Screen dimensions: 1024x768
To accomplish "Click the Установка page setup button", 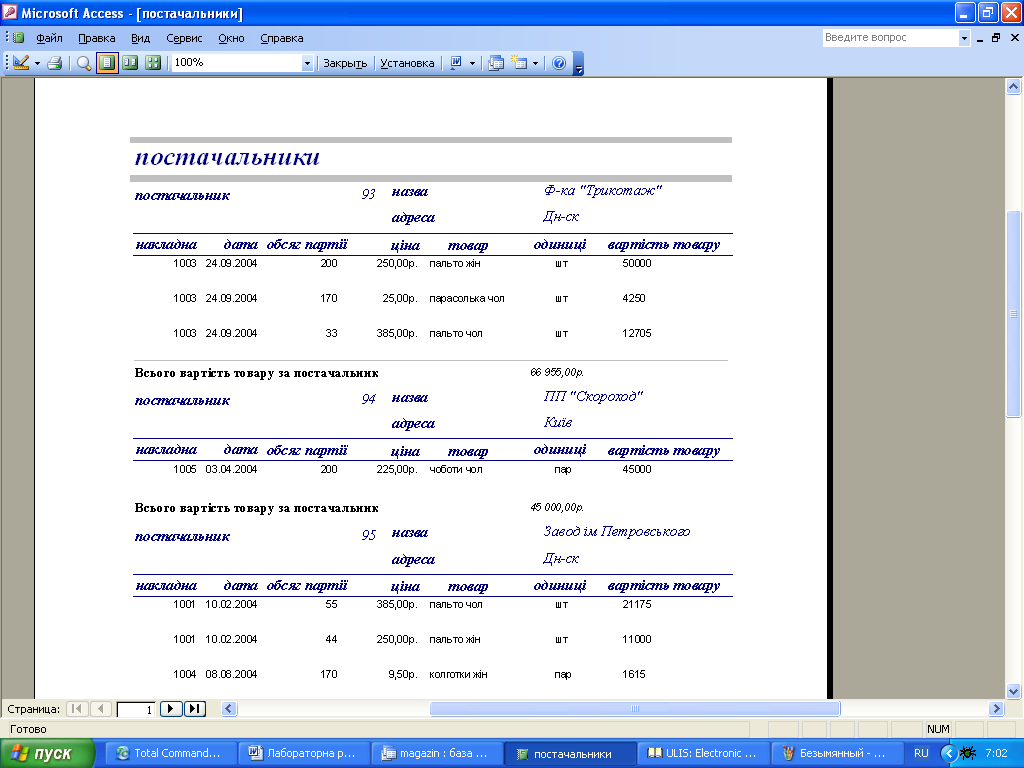I will [x=407, y=63].
